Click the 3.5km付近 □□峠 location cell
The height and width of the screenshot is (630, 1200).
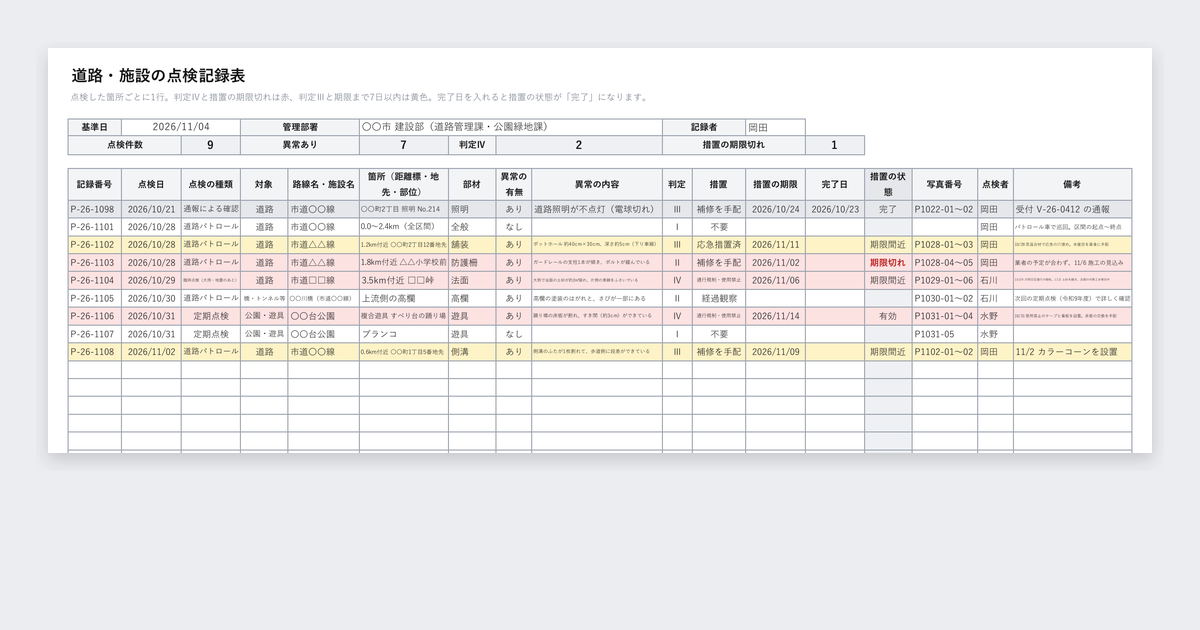[x=403, y=281]
